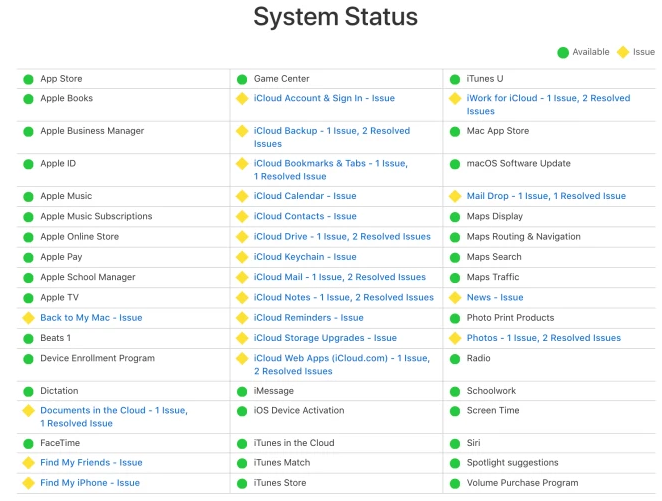Select the Screen Time text
662x501 pixels.
493,411
